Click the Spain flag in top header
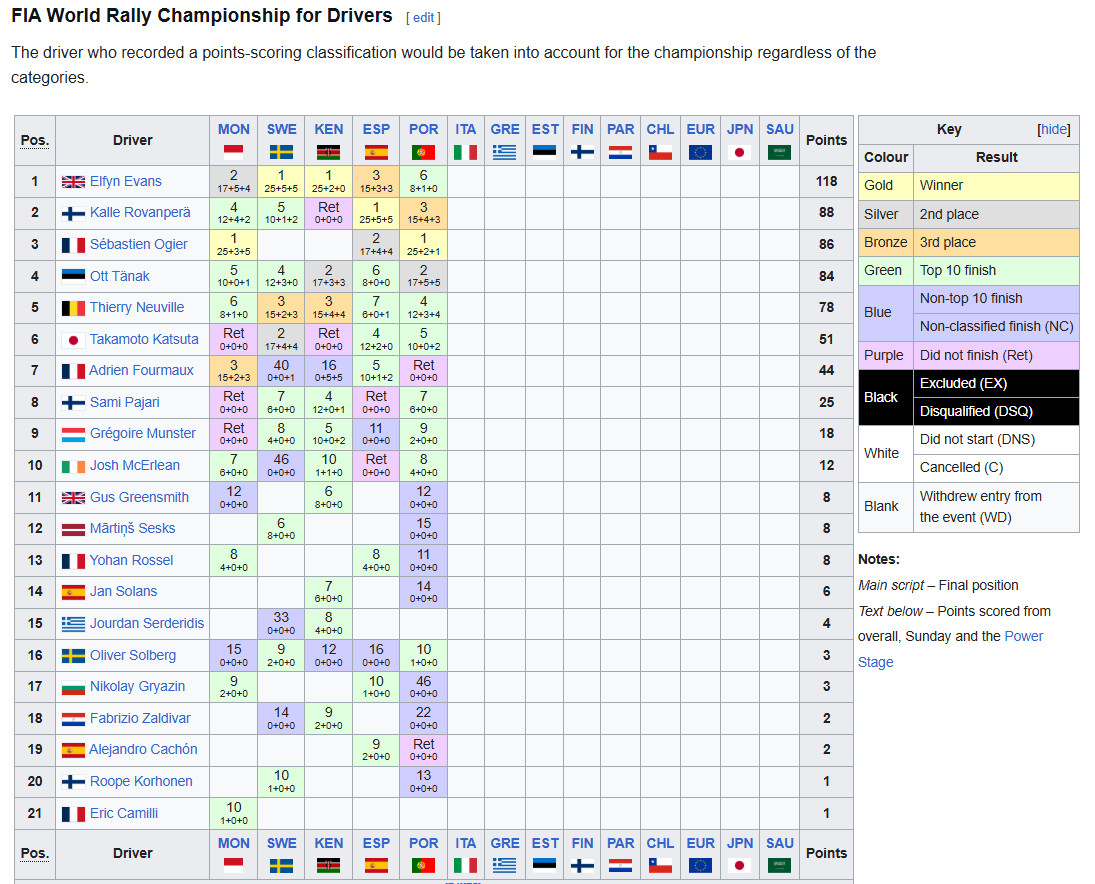 376,152
